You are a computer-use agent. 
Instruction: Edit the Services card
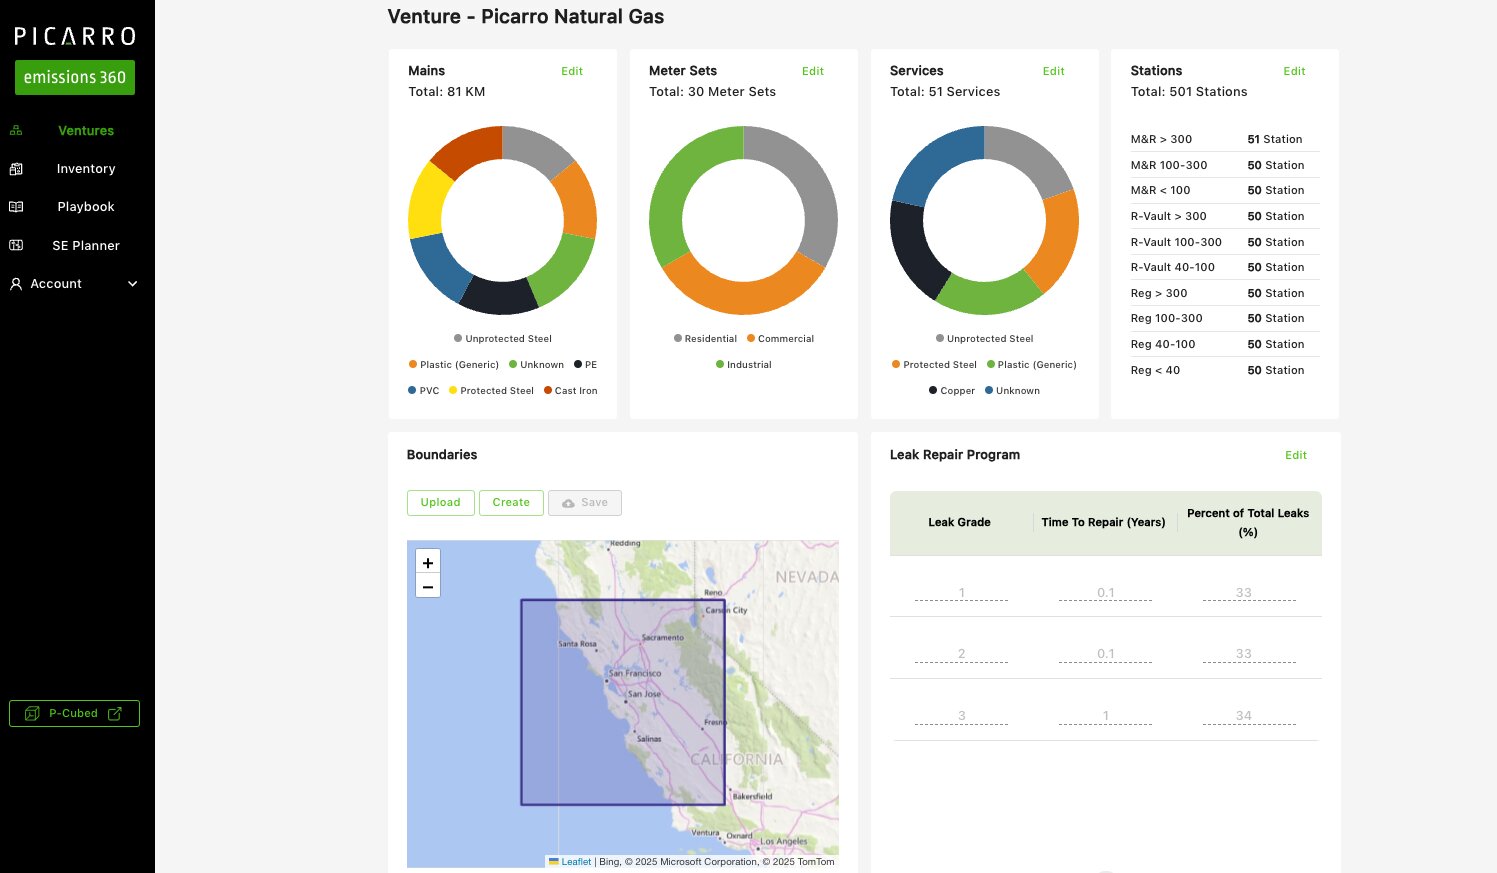[1054, 71]
